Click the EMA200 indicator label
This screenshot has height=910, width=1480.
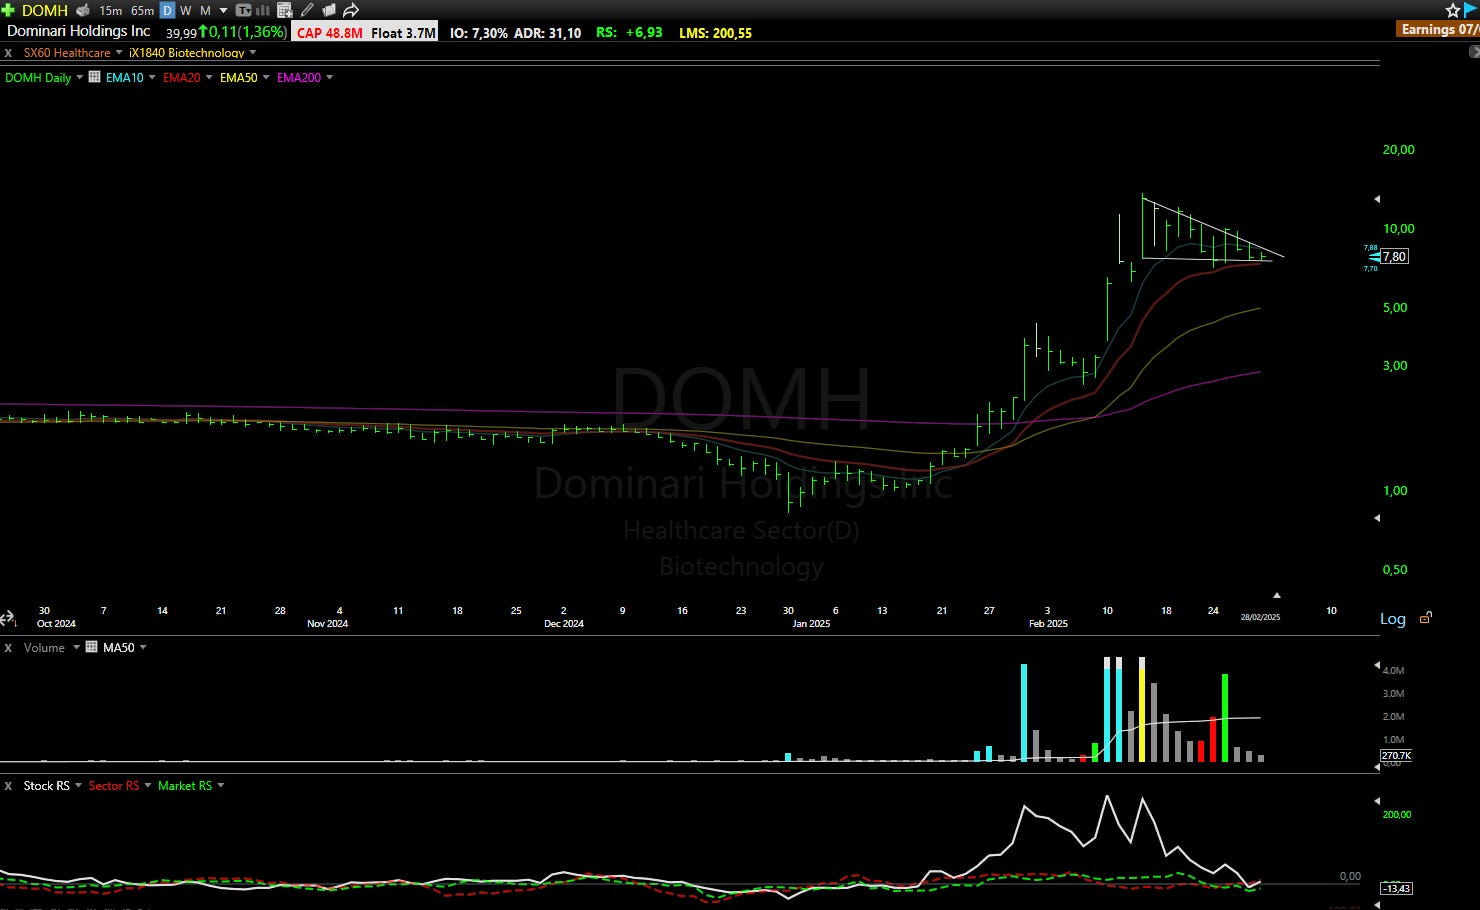point(299,77)
